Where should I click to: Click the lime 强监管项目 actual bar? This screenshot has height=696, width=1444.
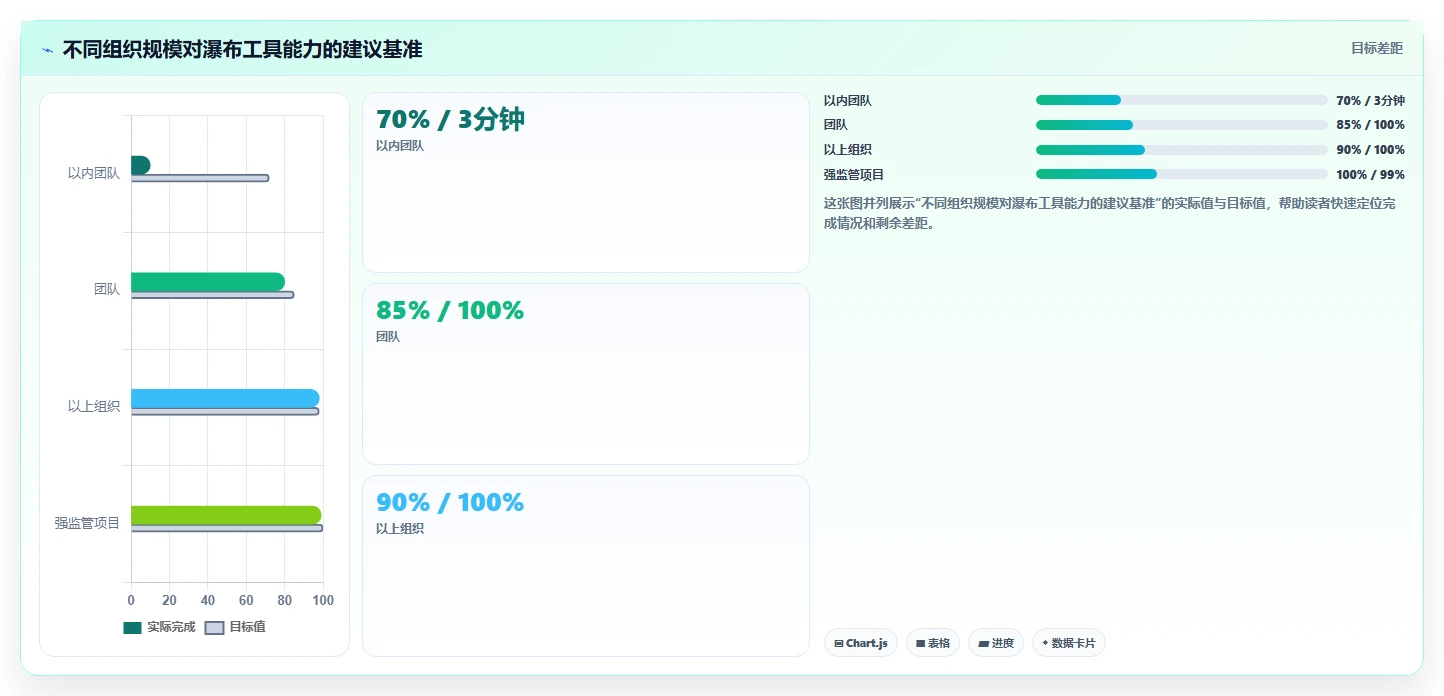(x=226, y=515)
